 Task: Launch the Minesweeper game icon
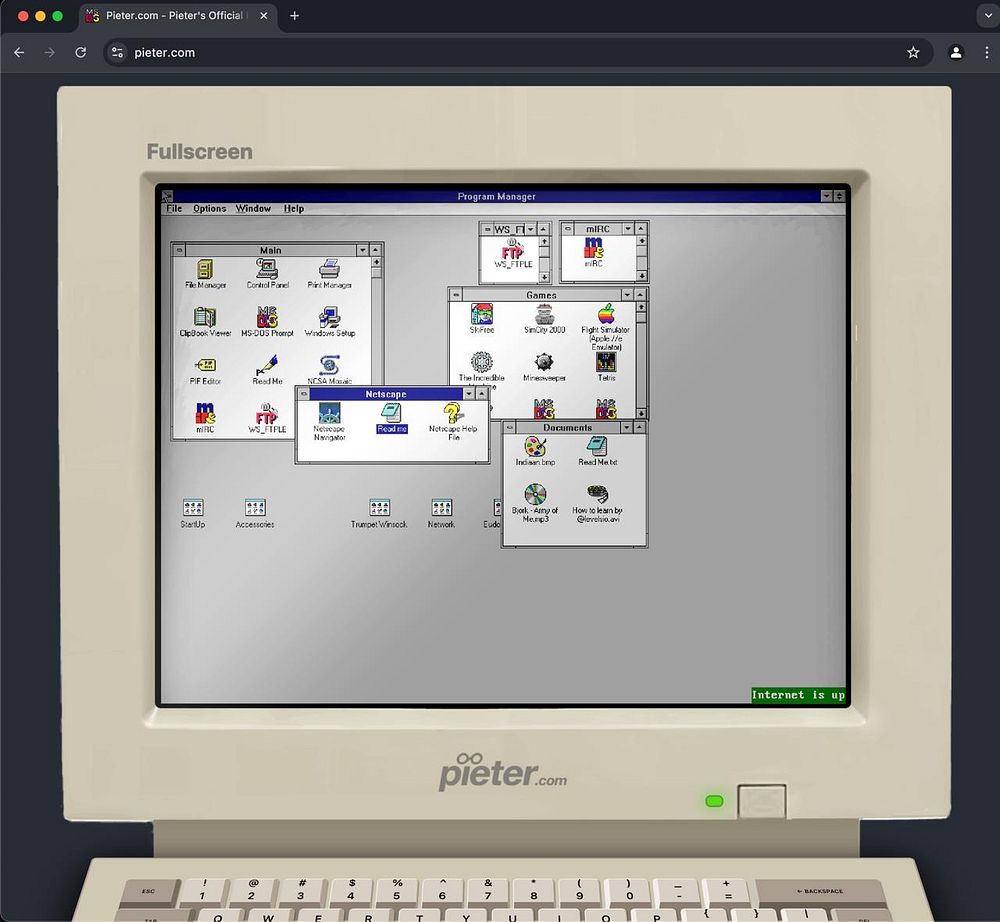[544, 367]
